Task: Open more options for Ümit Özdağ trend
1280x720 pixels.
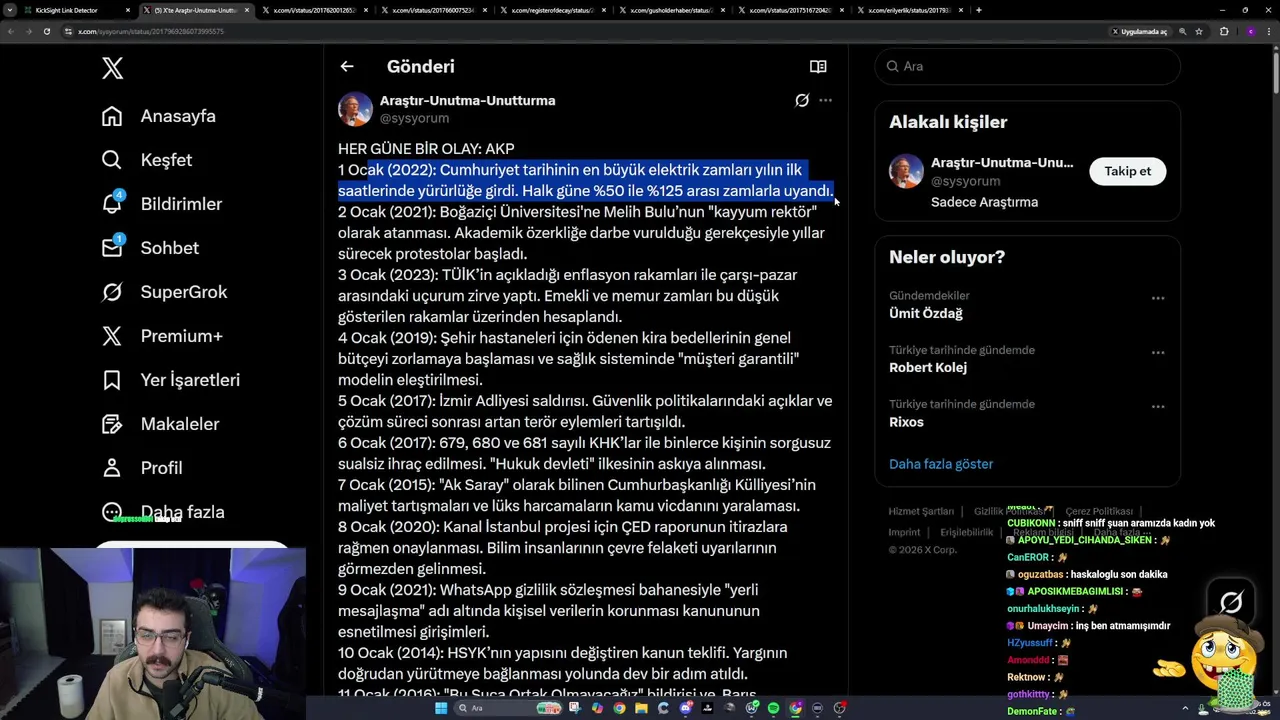Action: point(1157,298)
